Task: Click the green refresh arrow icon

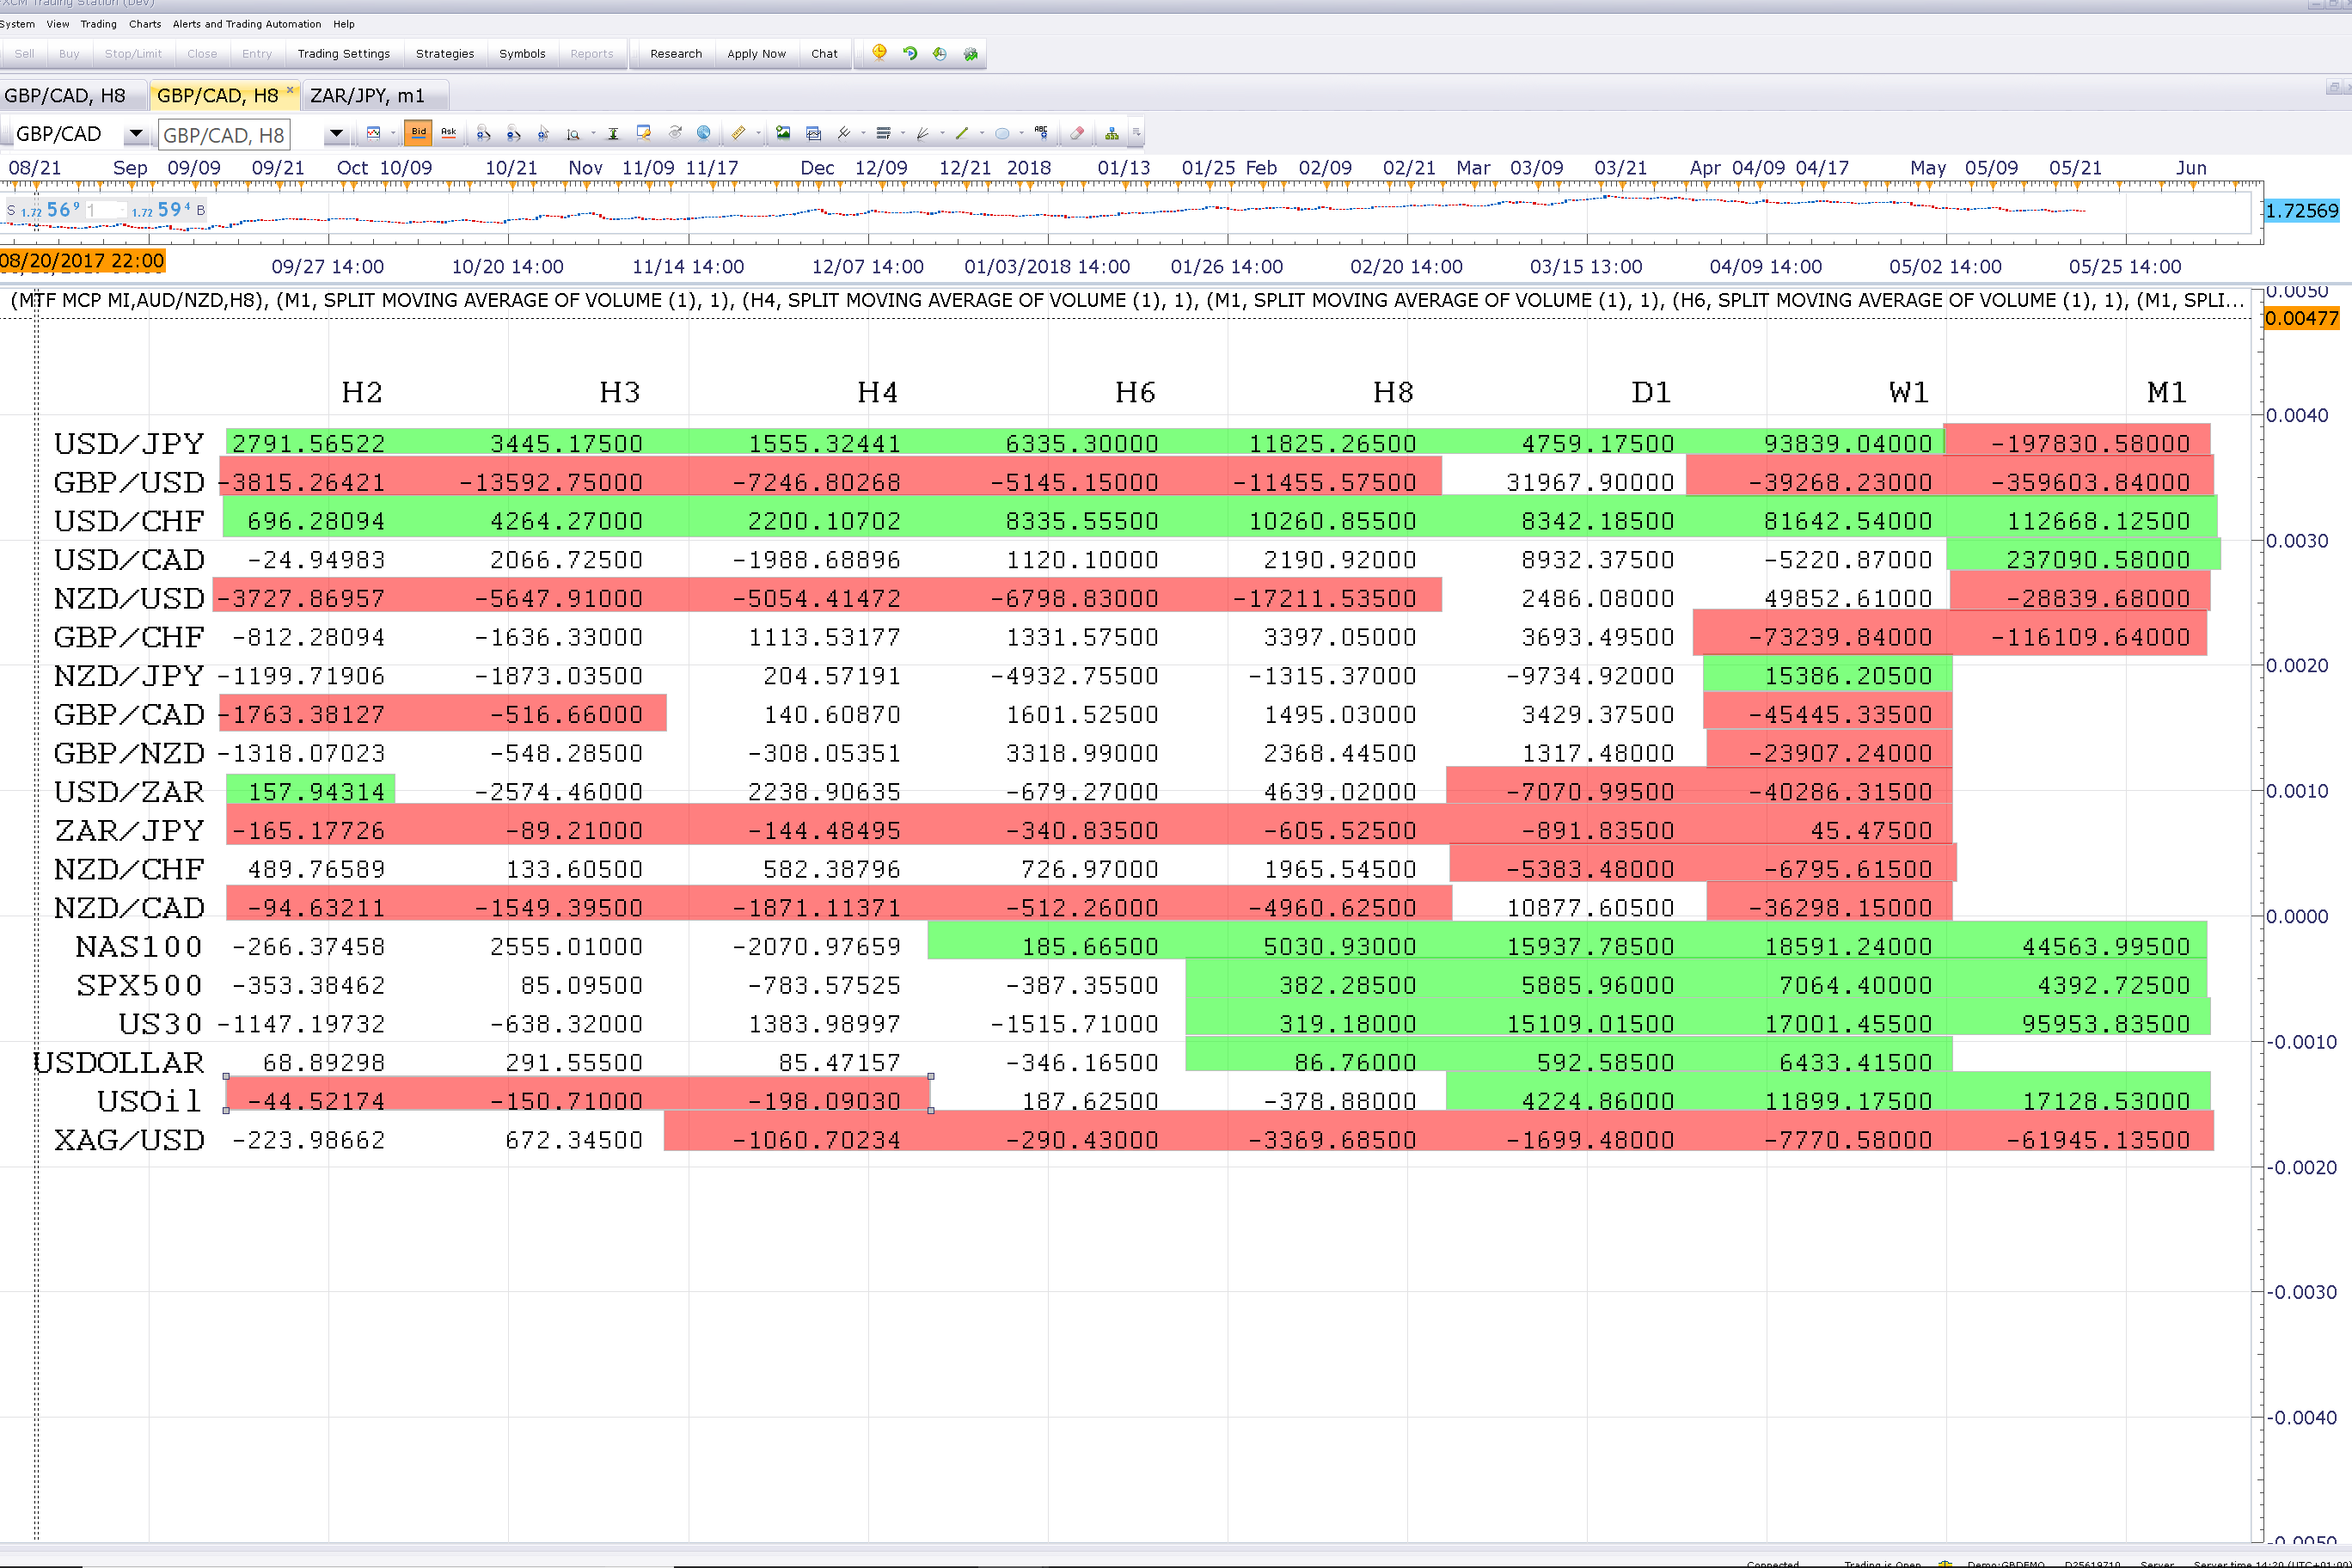Action: [x=910, y=53]
